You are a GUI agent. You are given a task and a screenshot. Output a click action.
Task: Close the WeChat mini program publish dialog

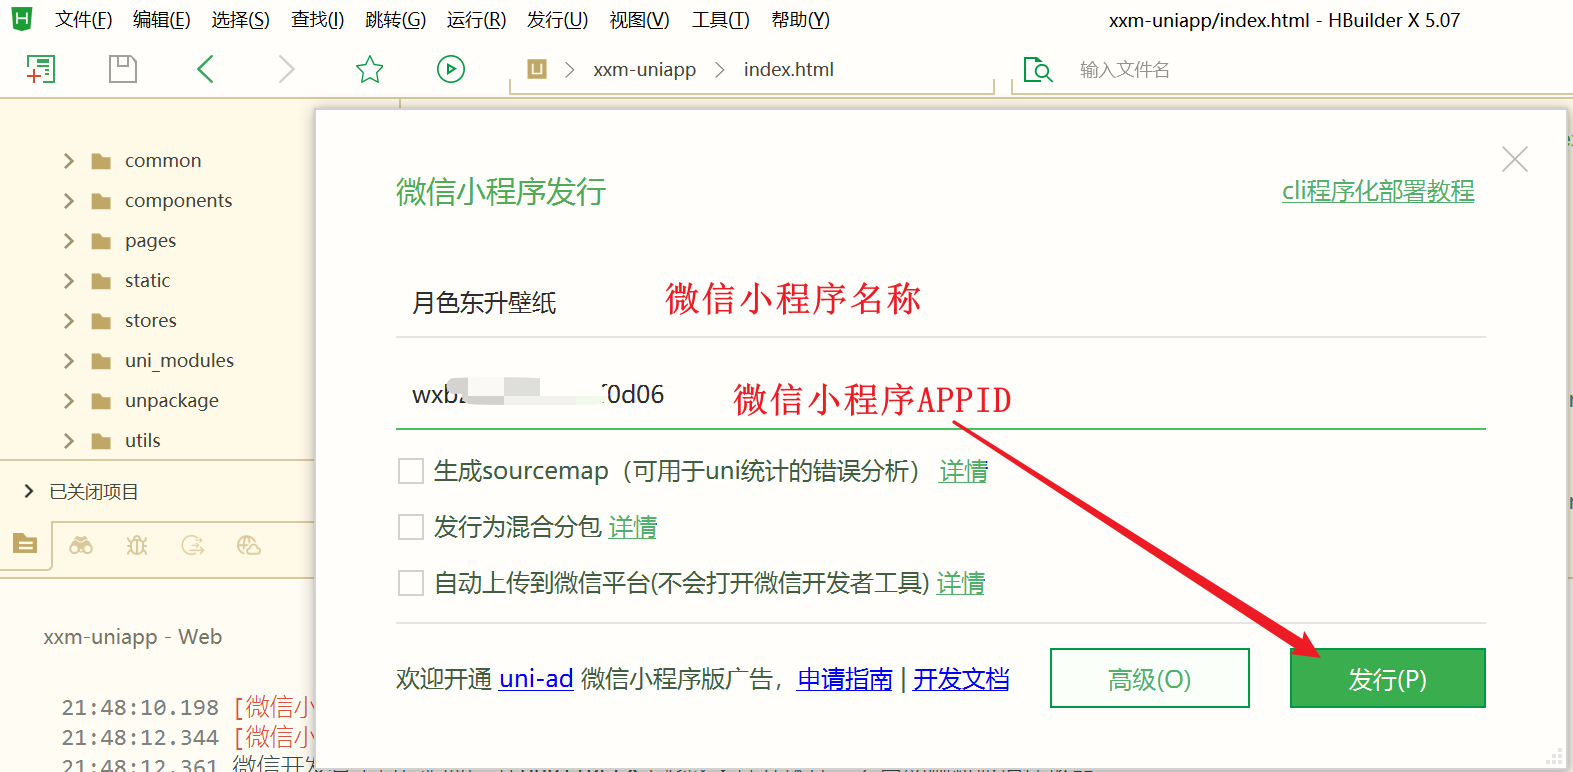click(1515, 159)
